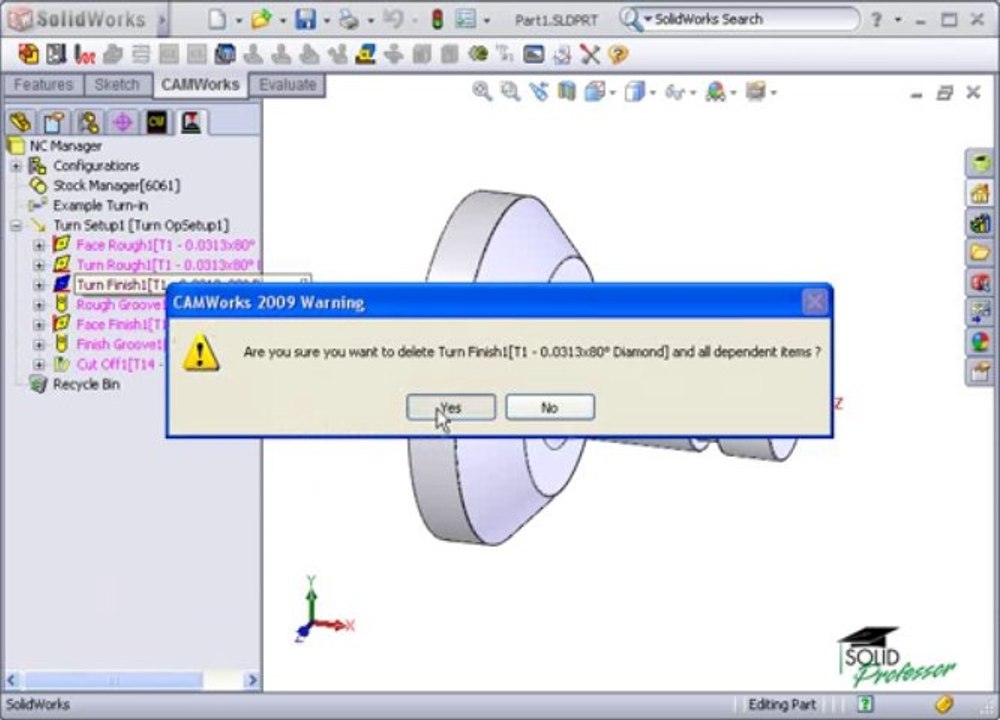Open the Options dropdown arrow
The height and width of the screenshot is (720, 1000).
(x=487, y=21)
